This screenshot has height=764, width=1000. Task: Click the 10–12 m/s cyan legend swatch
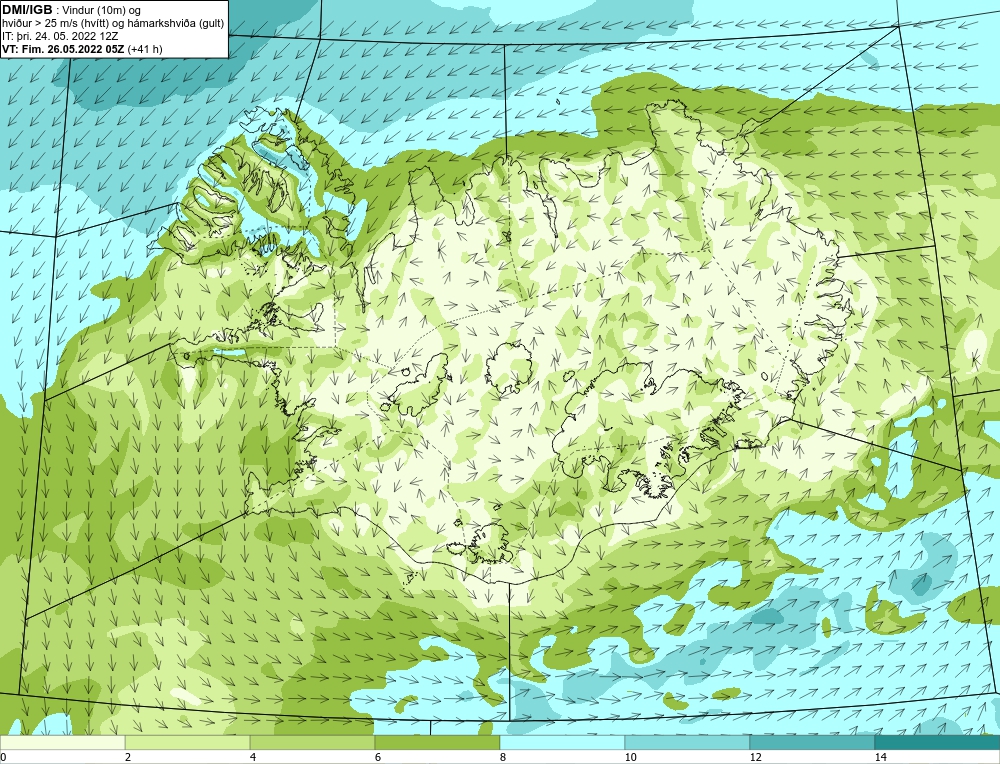pos(687,742)
